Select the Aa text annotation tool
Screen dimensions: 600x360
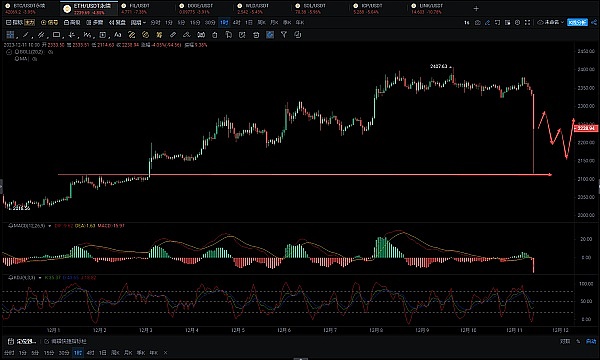pyautogui.click(x=117, y=35)
